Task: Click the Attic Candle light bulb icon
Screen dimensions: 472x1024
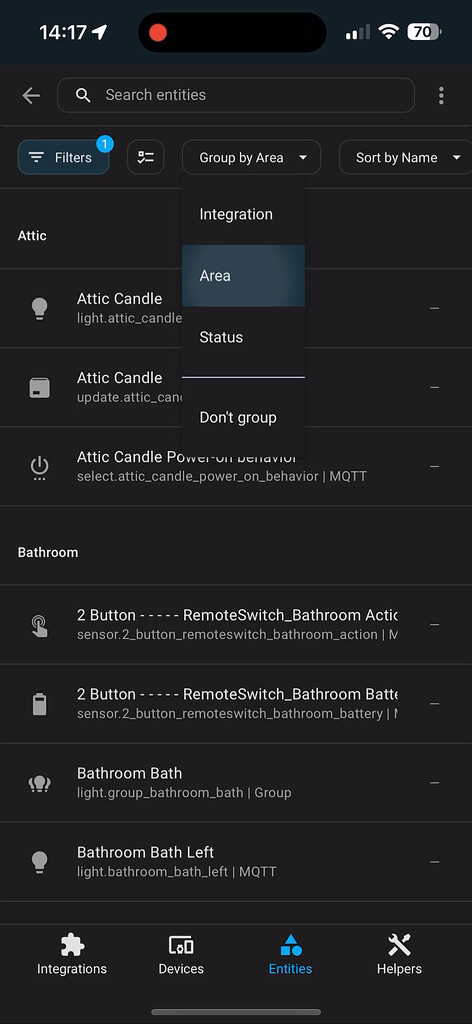Action: (x=40, y=308)
